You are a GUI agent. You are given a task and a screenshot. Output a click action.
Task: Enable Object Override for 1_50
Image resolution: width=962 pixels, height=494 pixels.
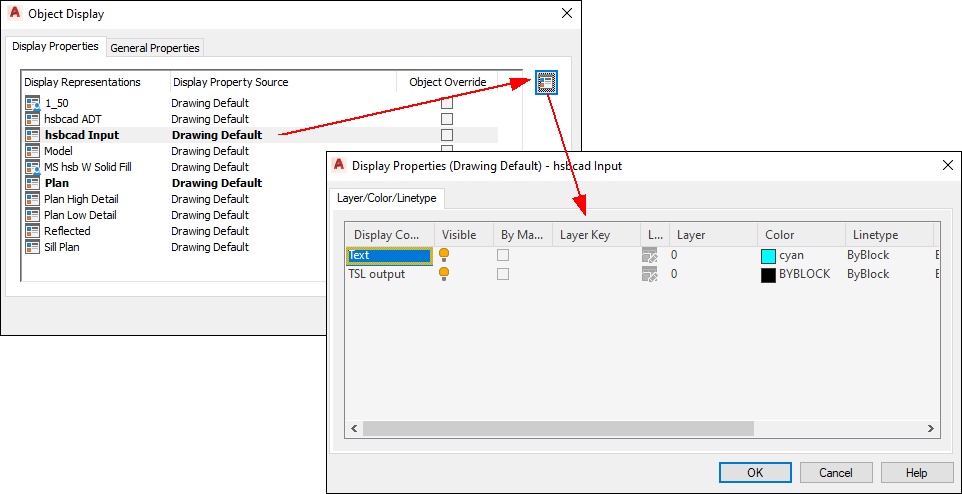tap(447, 103)
